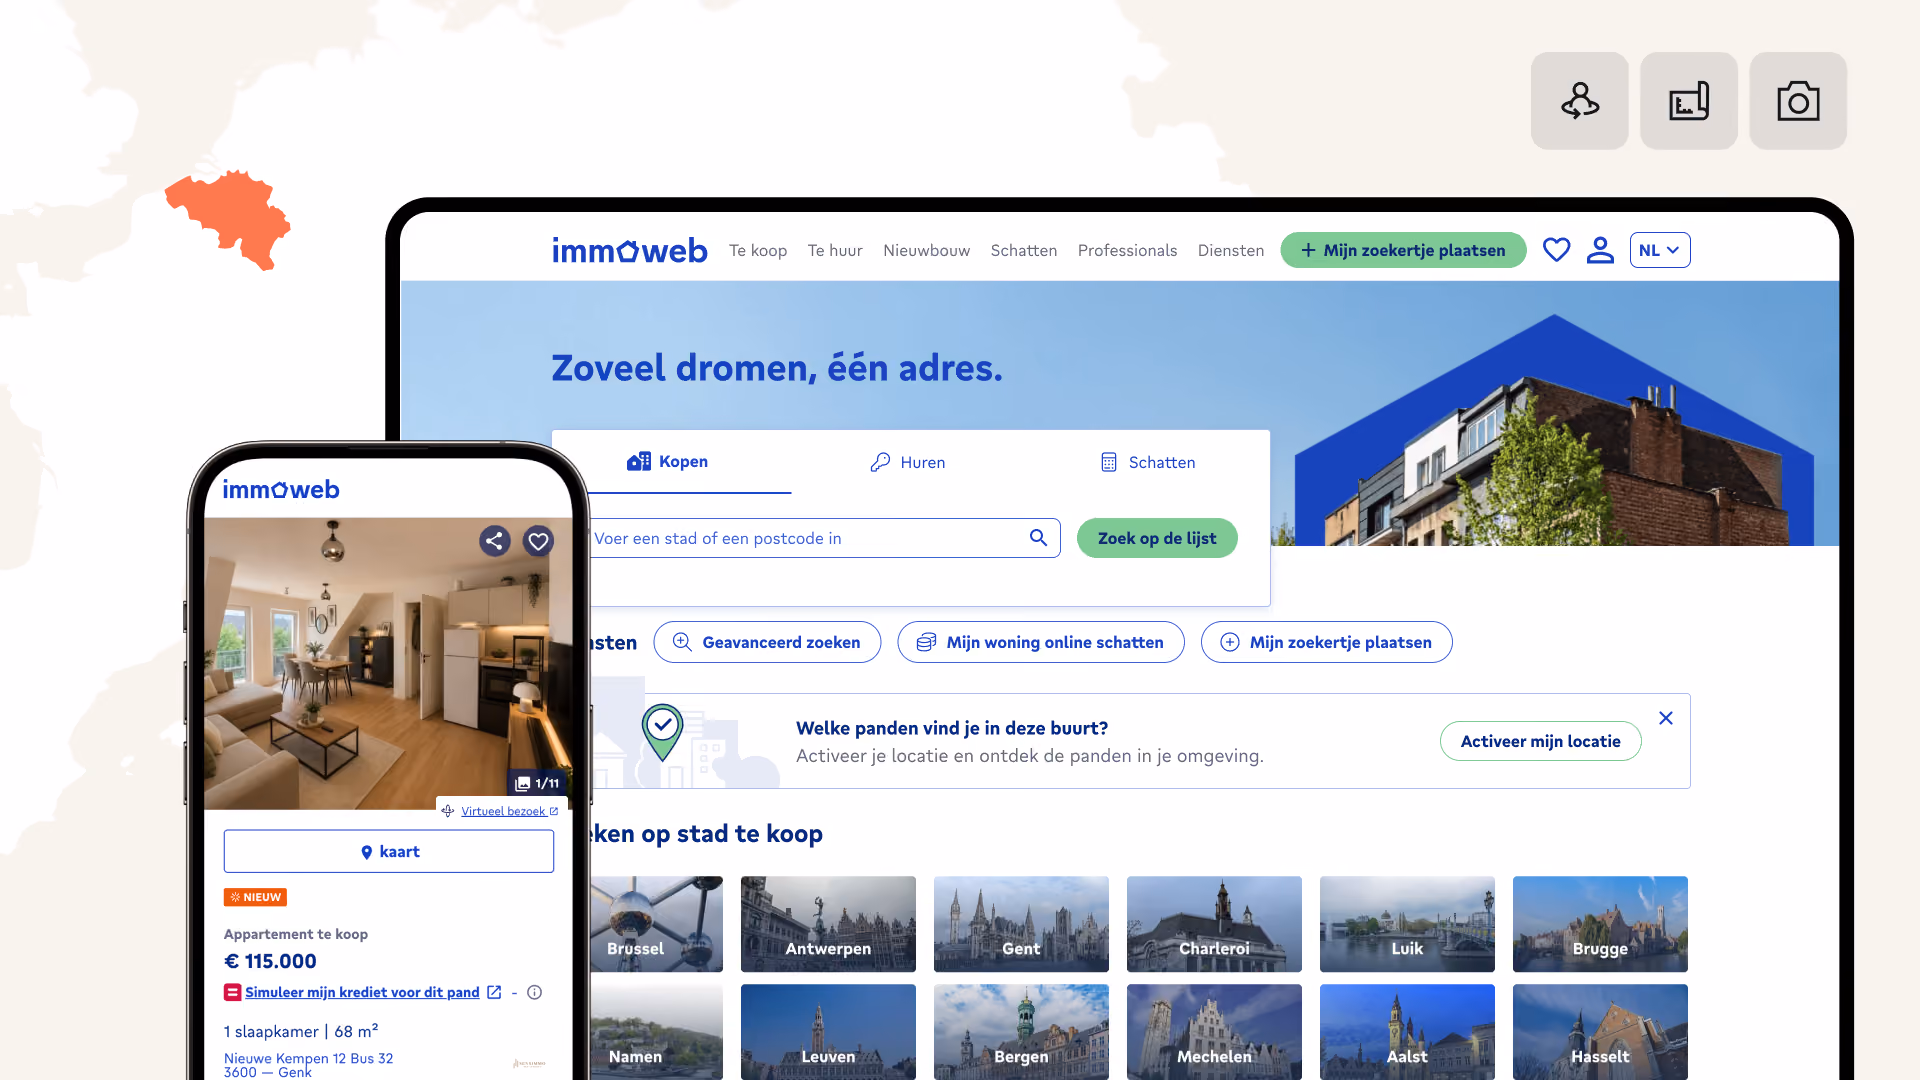Tap the heart favorite icon on phone photo
Viewport: 1920px width, 1080px height.
coord(538,541)
